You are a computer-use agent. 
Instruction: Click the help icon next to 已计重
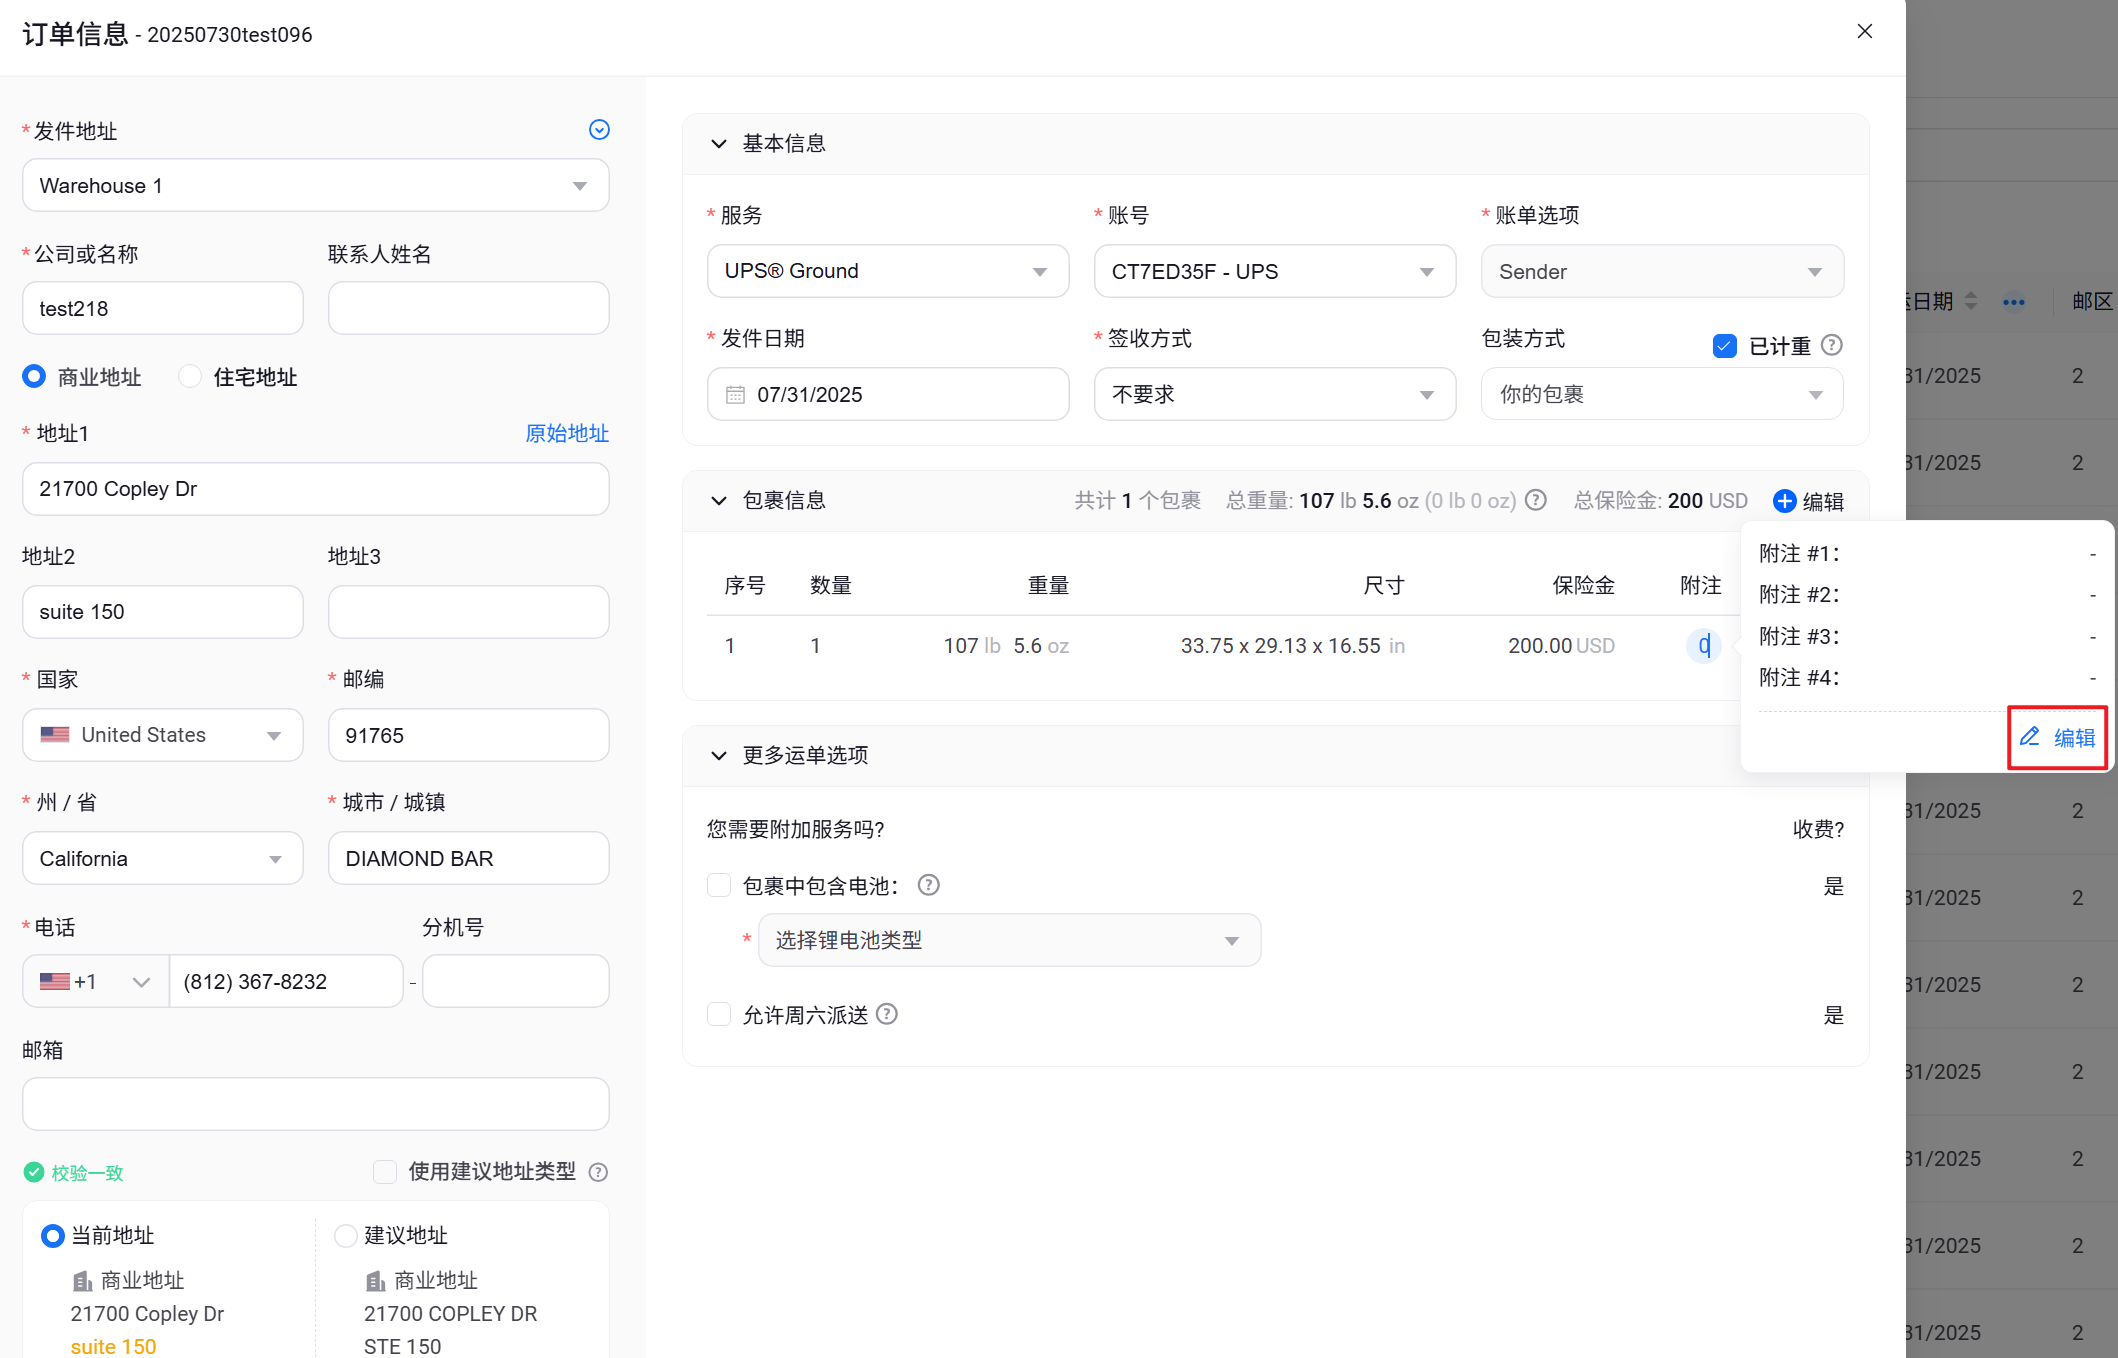1832,345
